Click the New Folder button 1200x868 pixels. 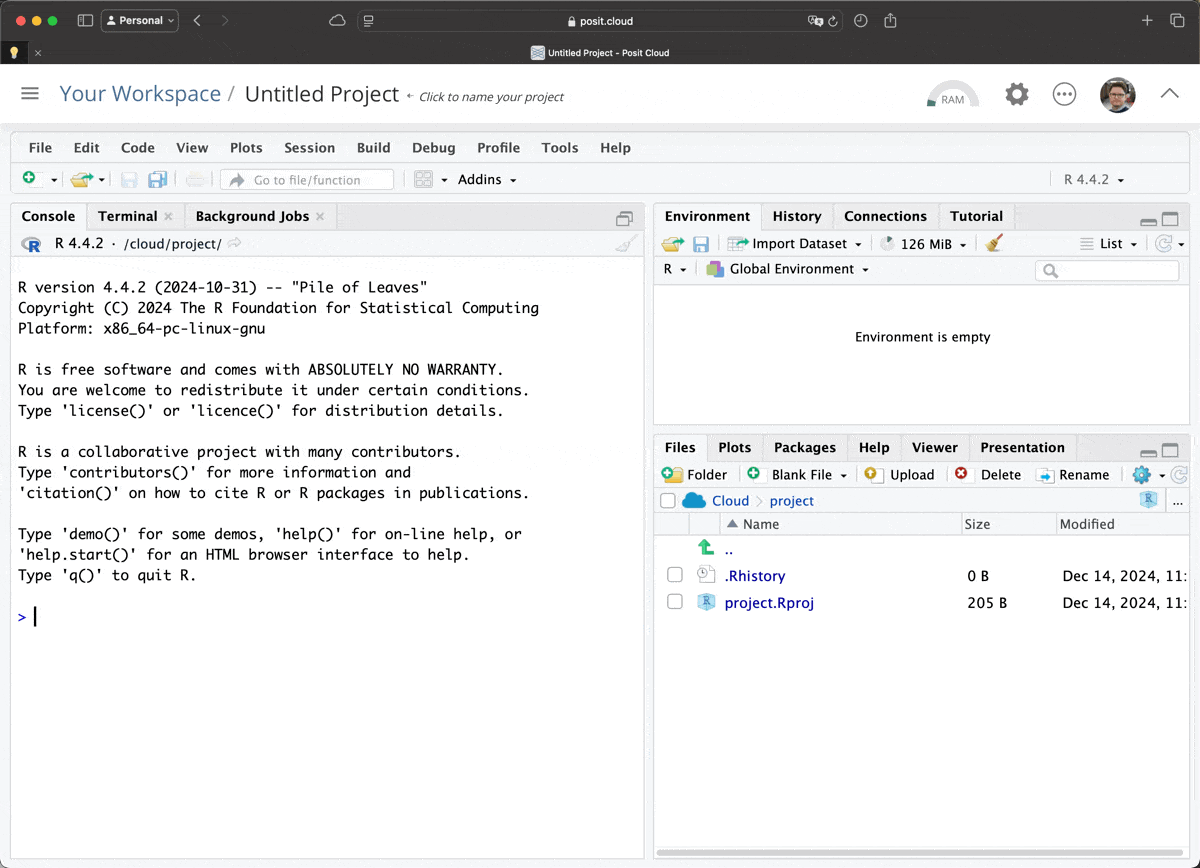pos(695,475)
